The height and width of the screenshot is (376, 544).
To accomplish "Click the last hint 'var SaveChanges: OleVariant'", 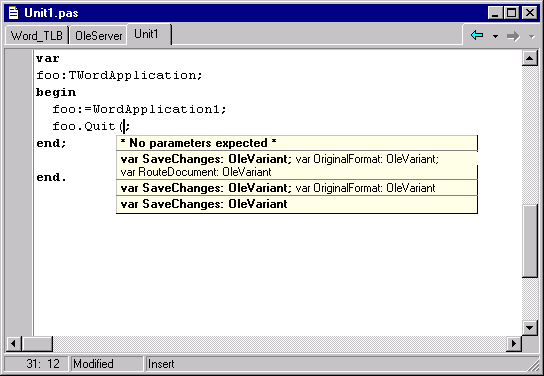I will pos(297,204).
